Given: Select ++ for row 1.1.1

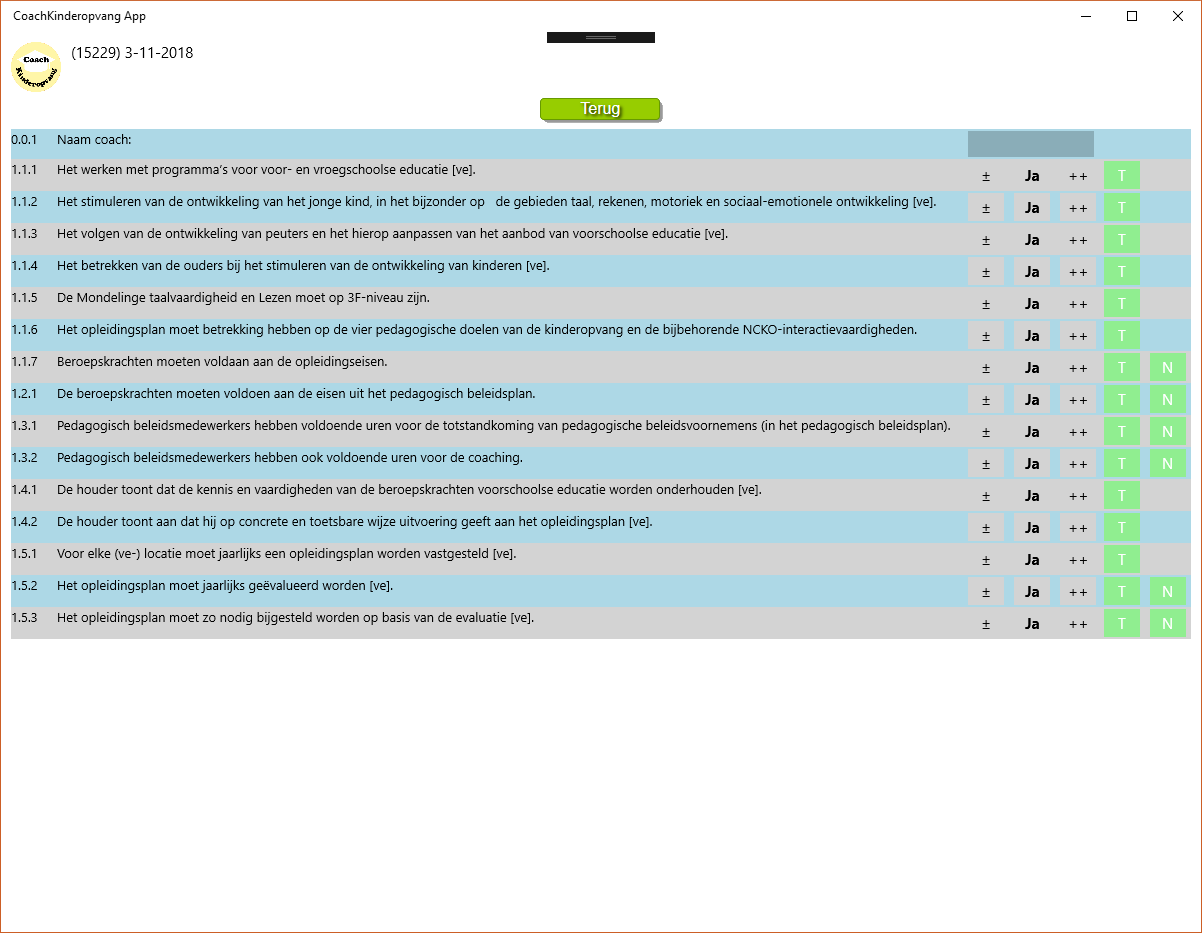Looking at the screenshot, I should click(1078, 176).
